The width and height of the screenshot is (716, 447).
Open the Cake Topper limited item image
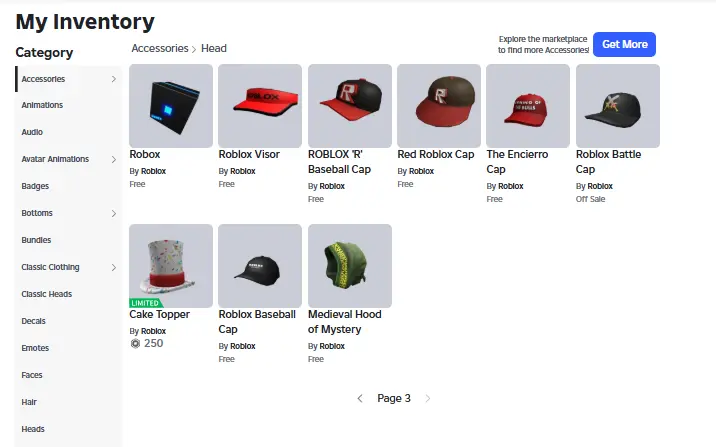[x=171, y=266]
